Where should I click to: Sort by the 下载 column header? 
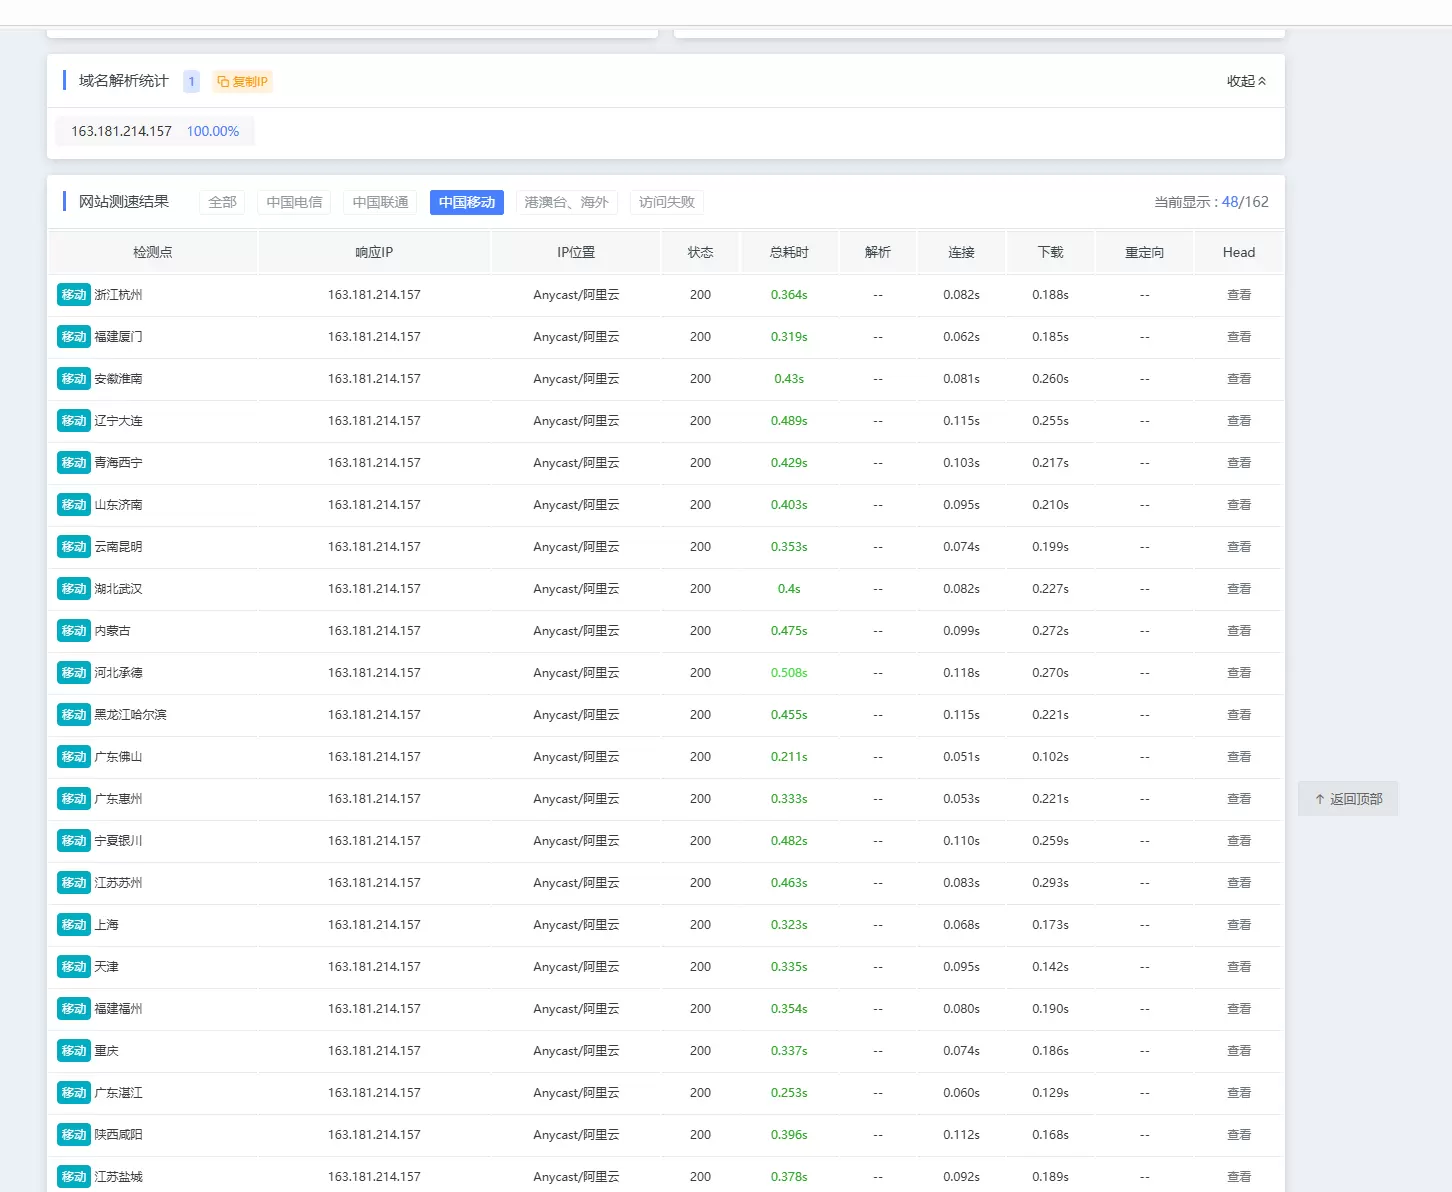[1050, 252]
